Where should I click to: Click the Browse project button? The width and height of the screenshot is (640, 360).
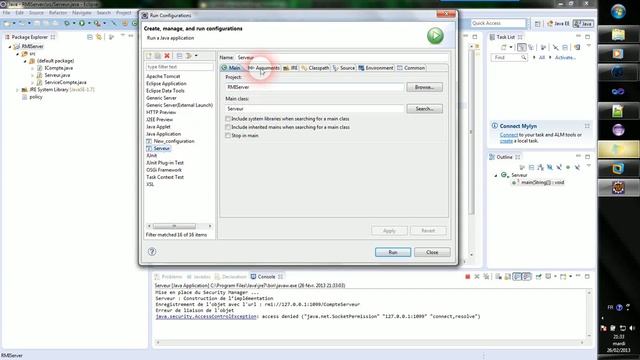[424, 87]
